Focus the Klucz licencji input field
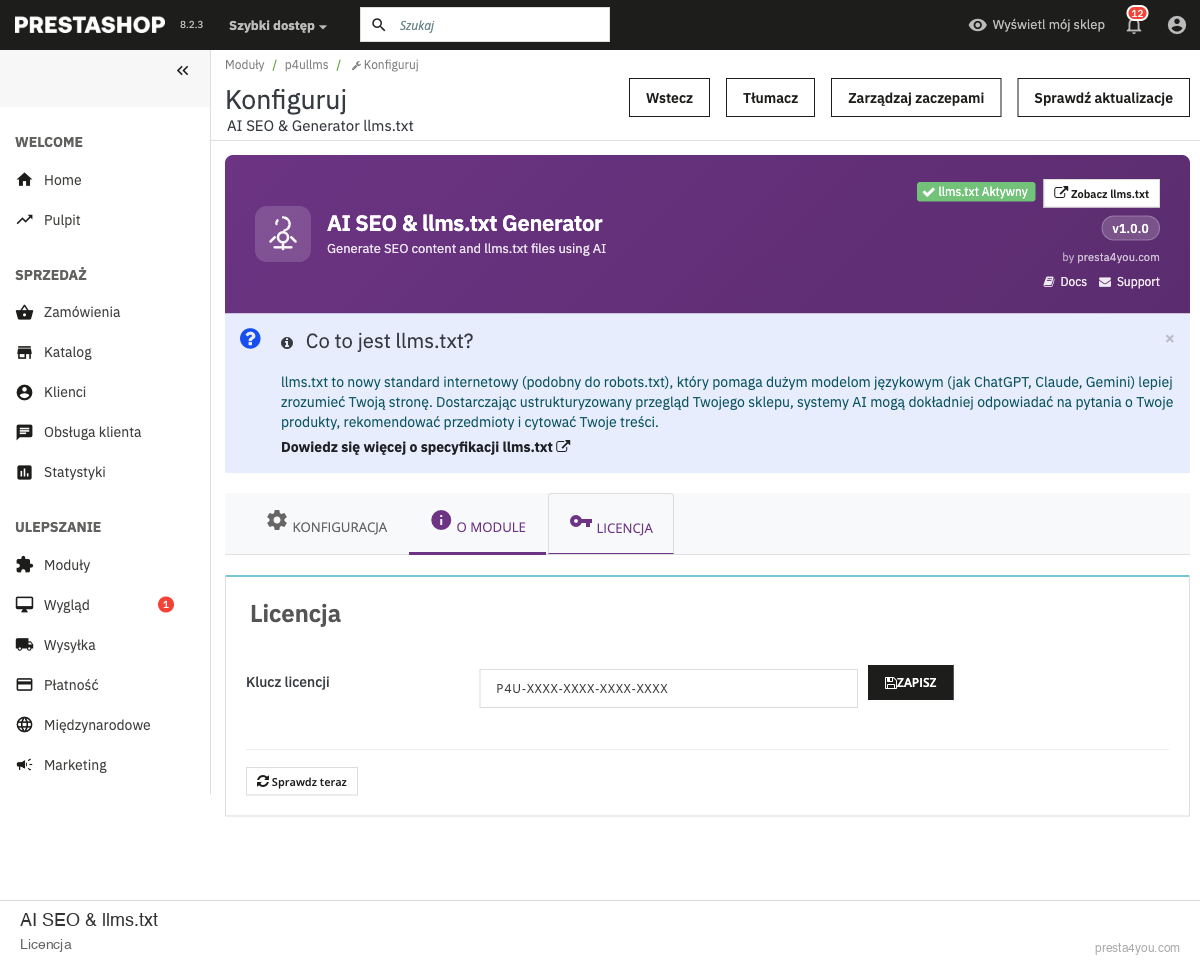Image resolution: width=1200 pixels, height=970 pixels. click(x=669, y=688)
